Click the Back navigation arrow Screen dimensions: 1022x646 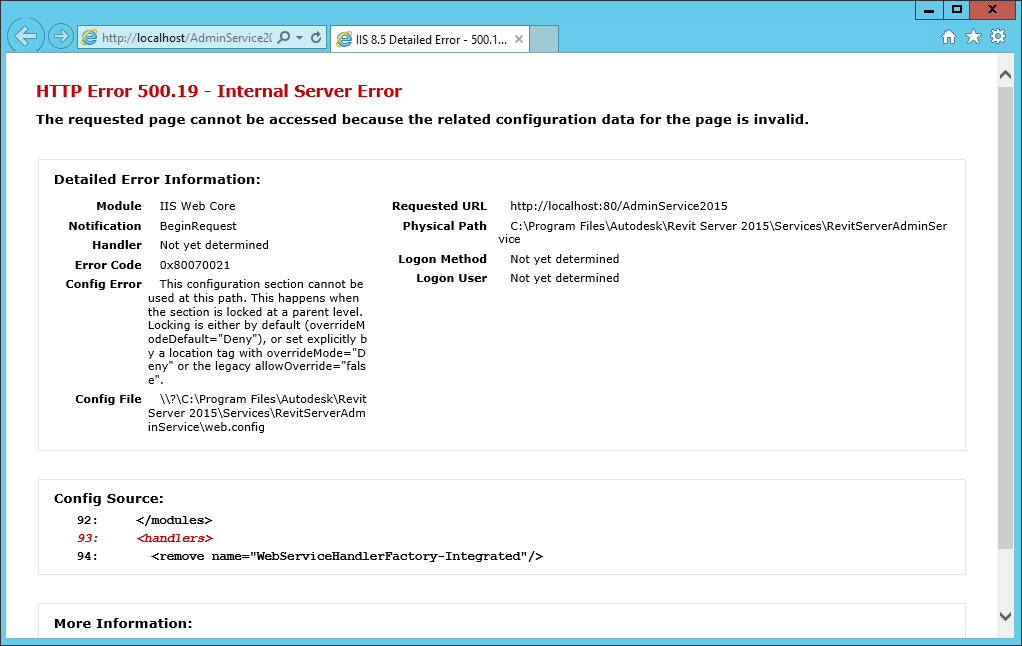click(x=27, y=36)
